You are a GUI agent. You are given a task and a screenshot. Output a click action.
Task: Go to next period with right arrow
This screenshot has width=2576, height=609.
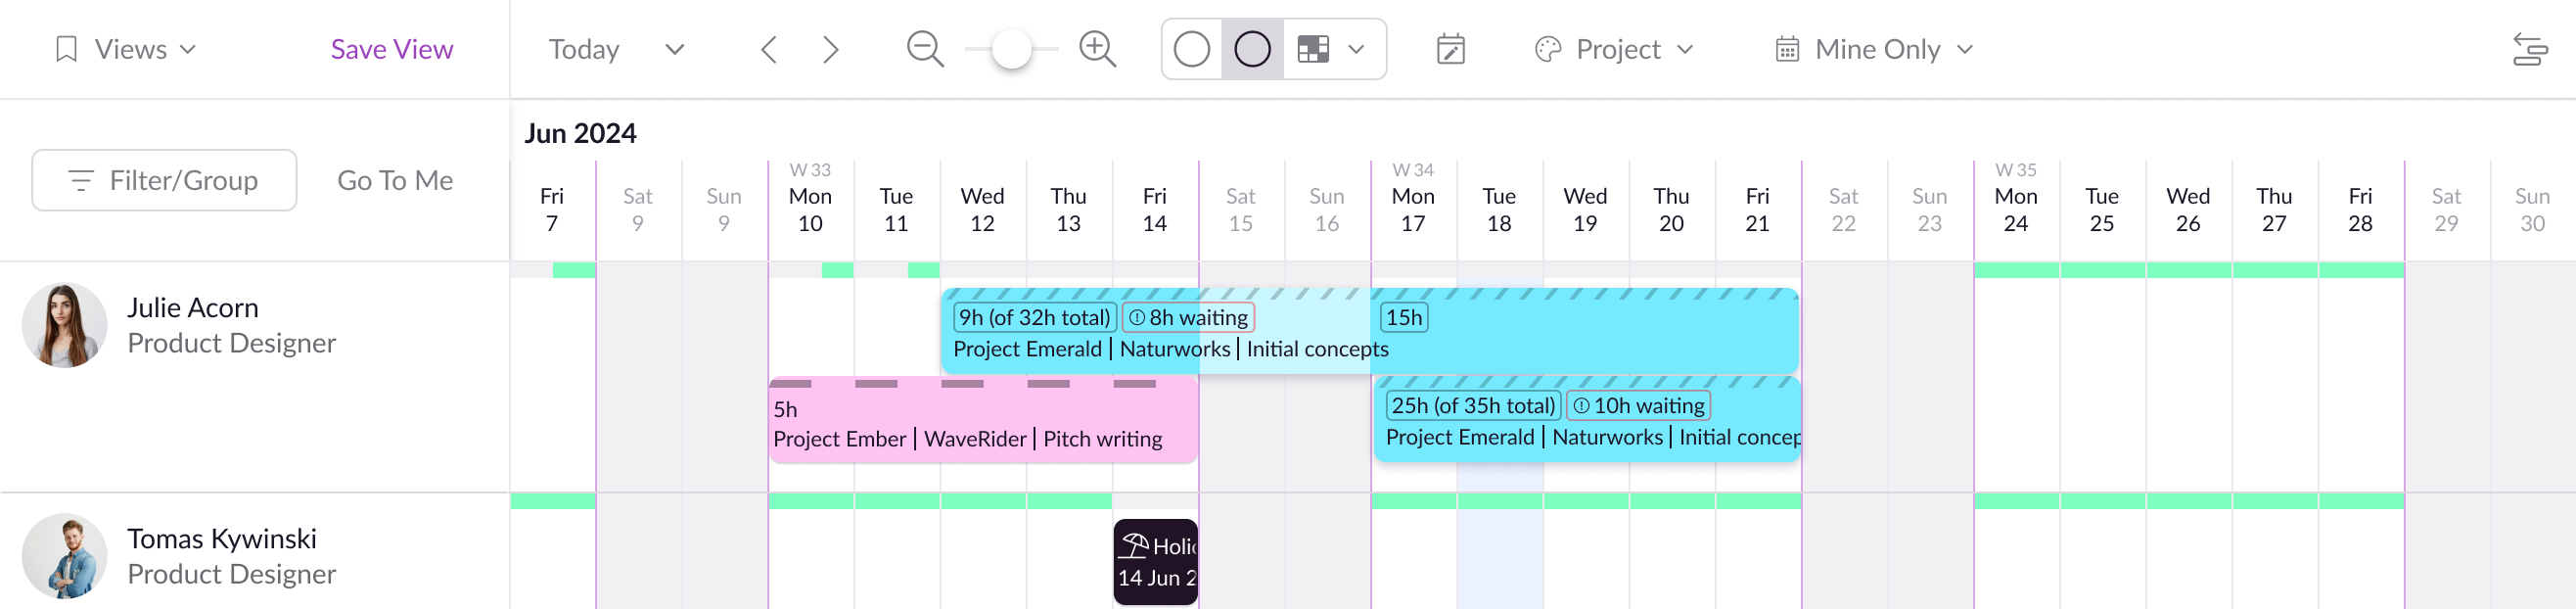pos(830,49)
